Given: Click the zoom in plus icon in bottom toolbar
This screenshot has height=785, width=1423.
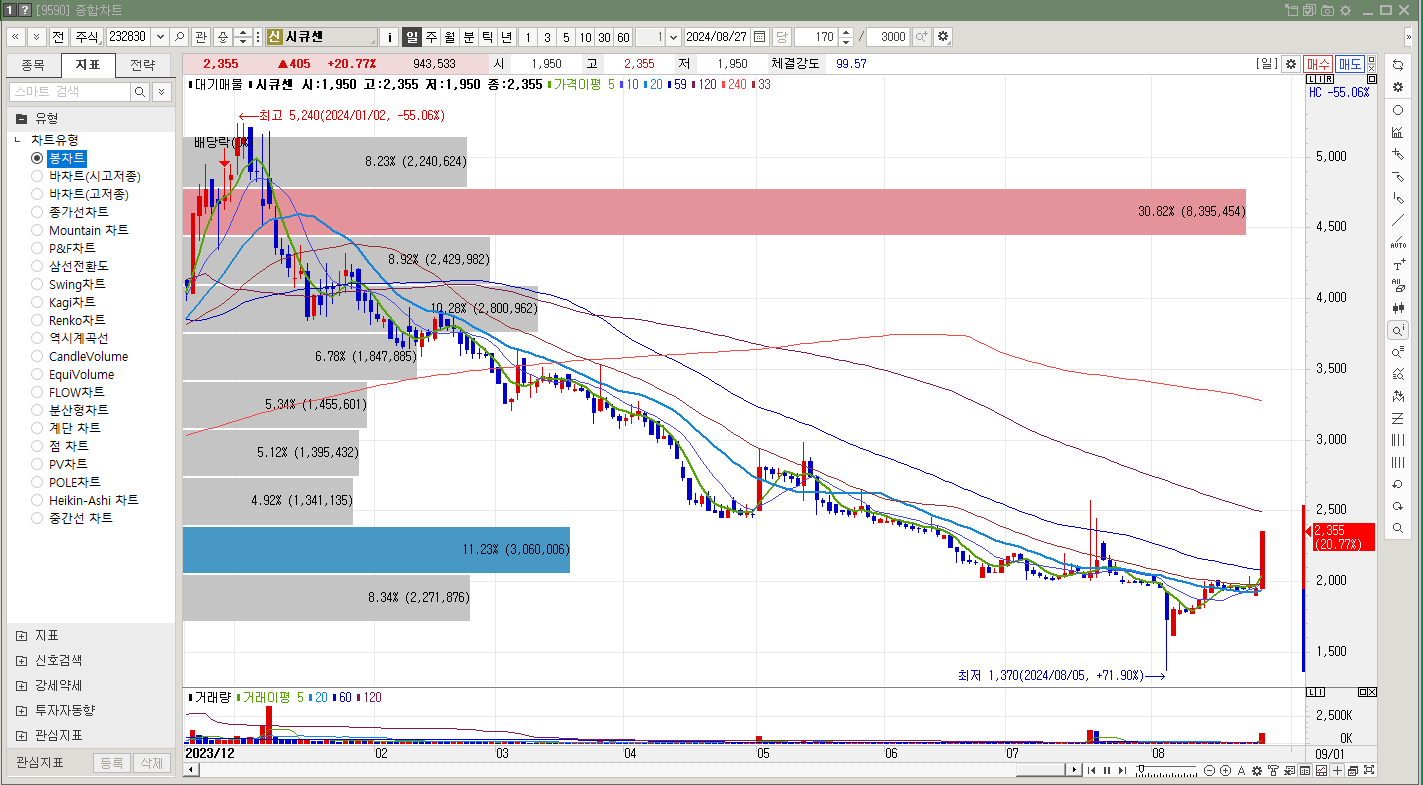Looking at the screenshot, I should pyautogui.click(x=1225, y=770).
